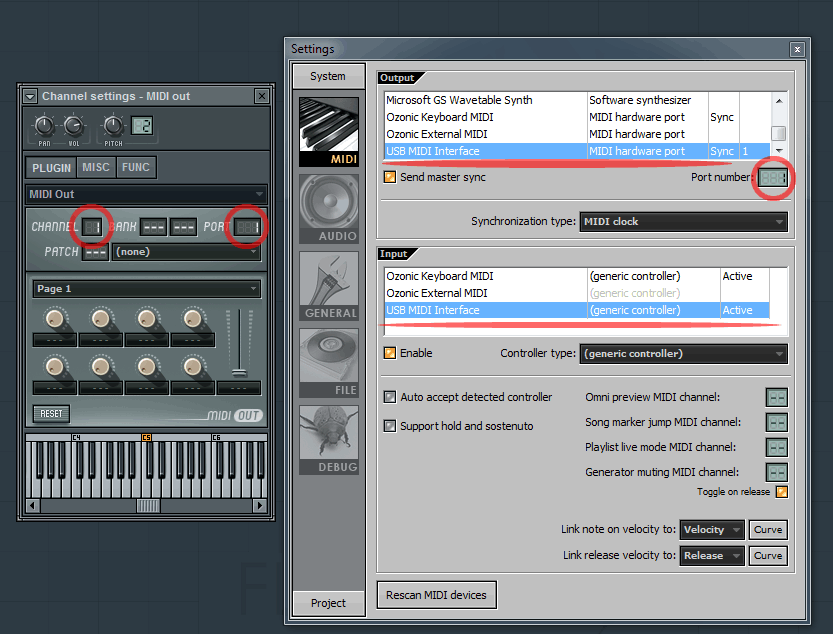Click the highlighted C5 key label on keyboard

click(x=147, y=438)
